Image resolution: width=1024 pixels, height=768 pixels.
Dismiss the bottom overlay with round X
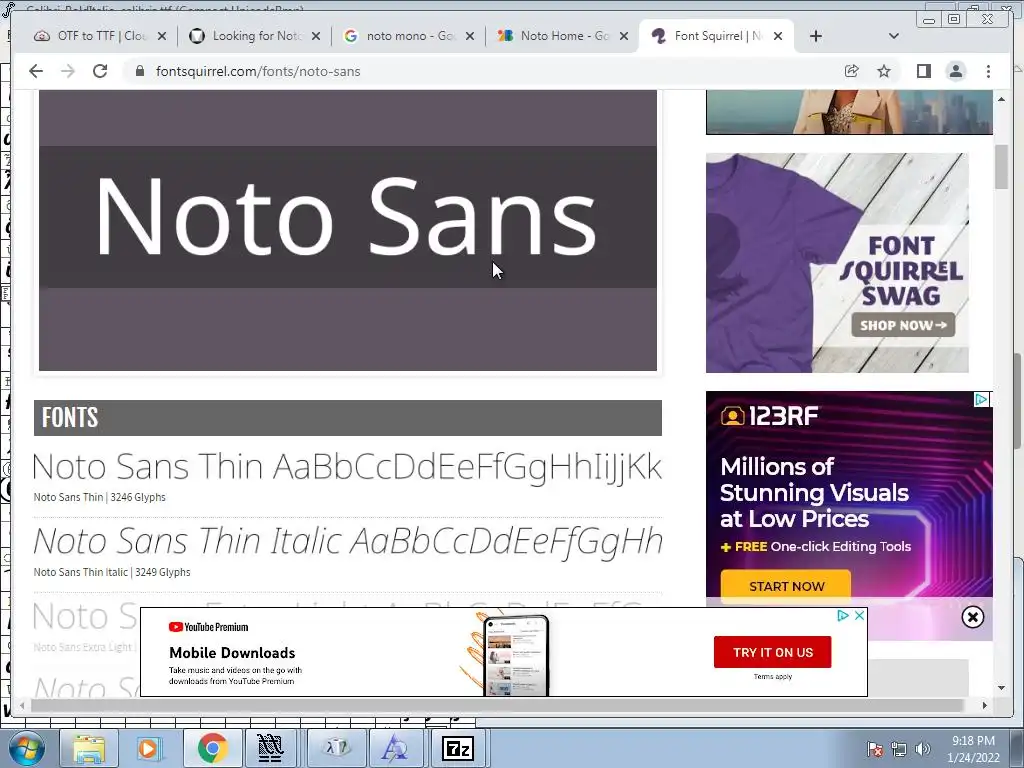coord(972,617)
